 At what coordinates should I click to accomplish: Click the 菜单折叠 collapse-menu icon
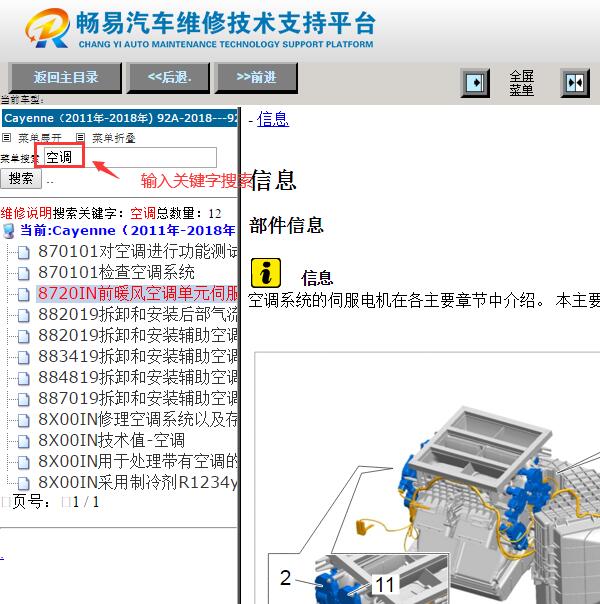pyautogui.click(x=80, y=137)
